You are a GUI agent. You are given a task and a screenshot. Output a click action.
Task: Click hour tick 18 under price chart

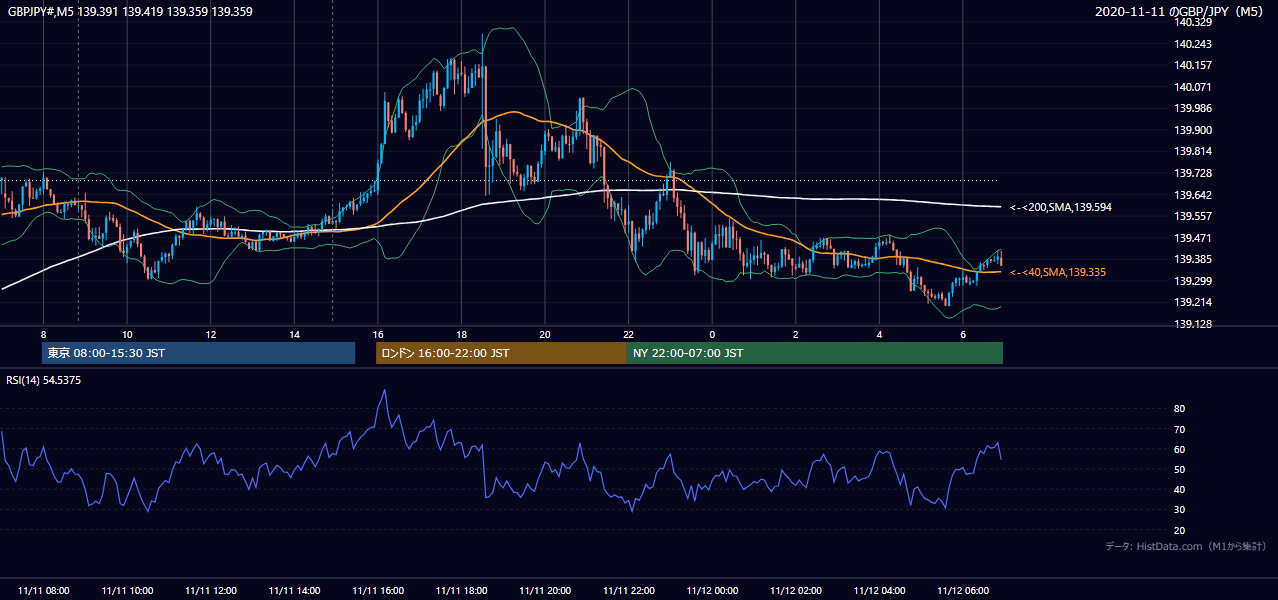pyautogui.click(x=461, y=334)
